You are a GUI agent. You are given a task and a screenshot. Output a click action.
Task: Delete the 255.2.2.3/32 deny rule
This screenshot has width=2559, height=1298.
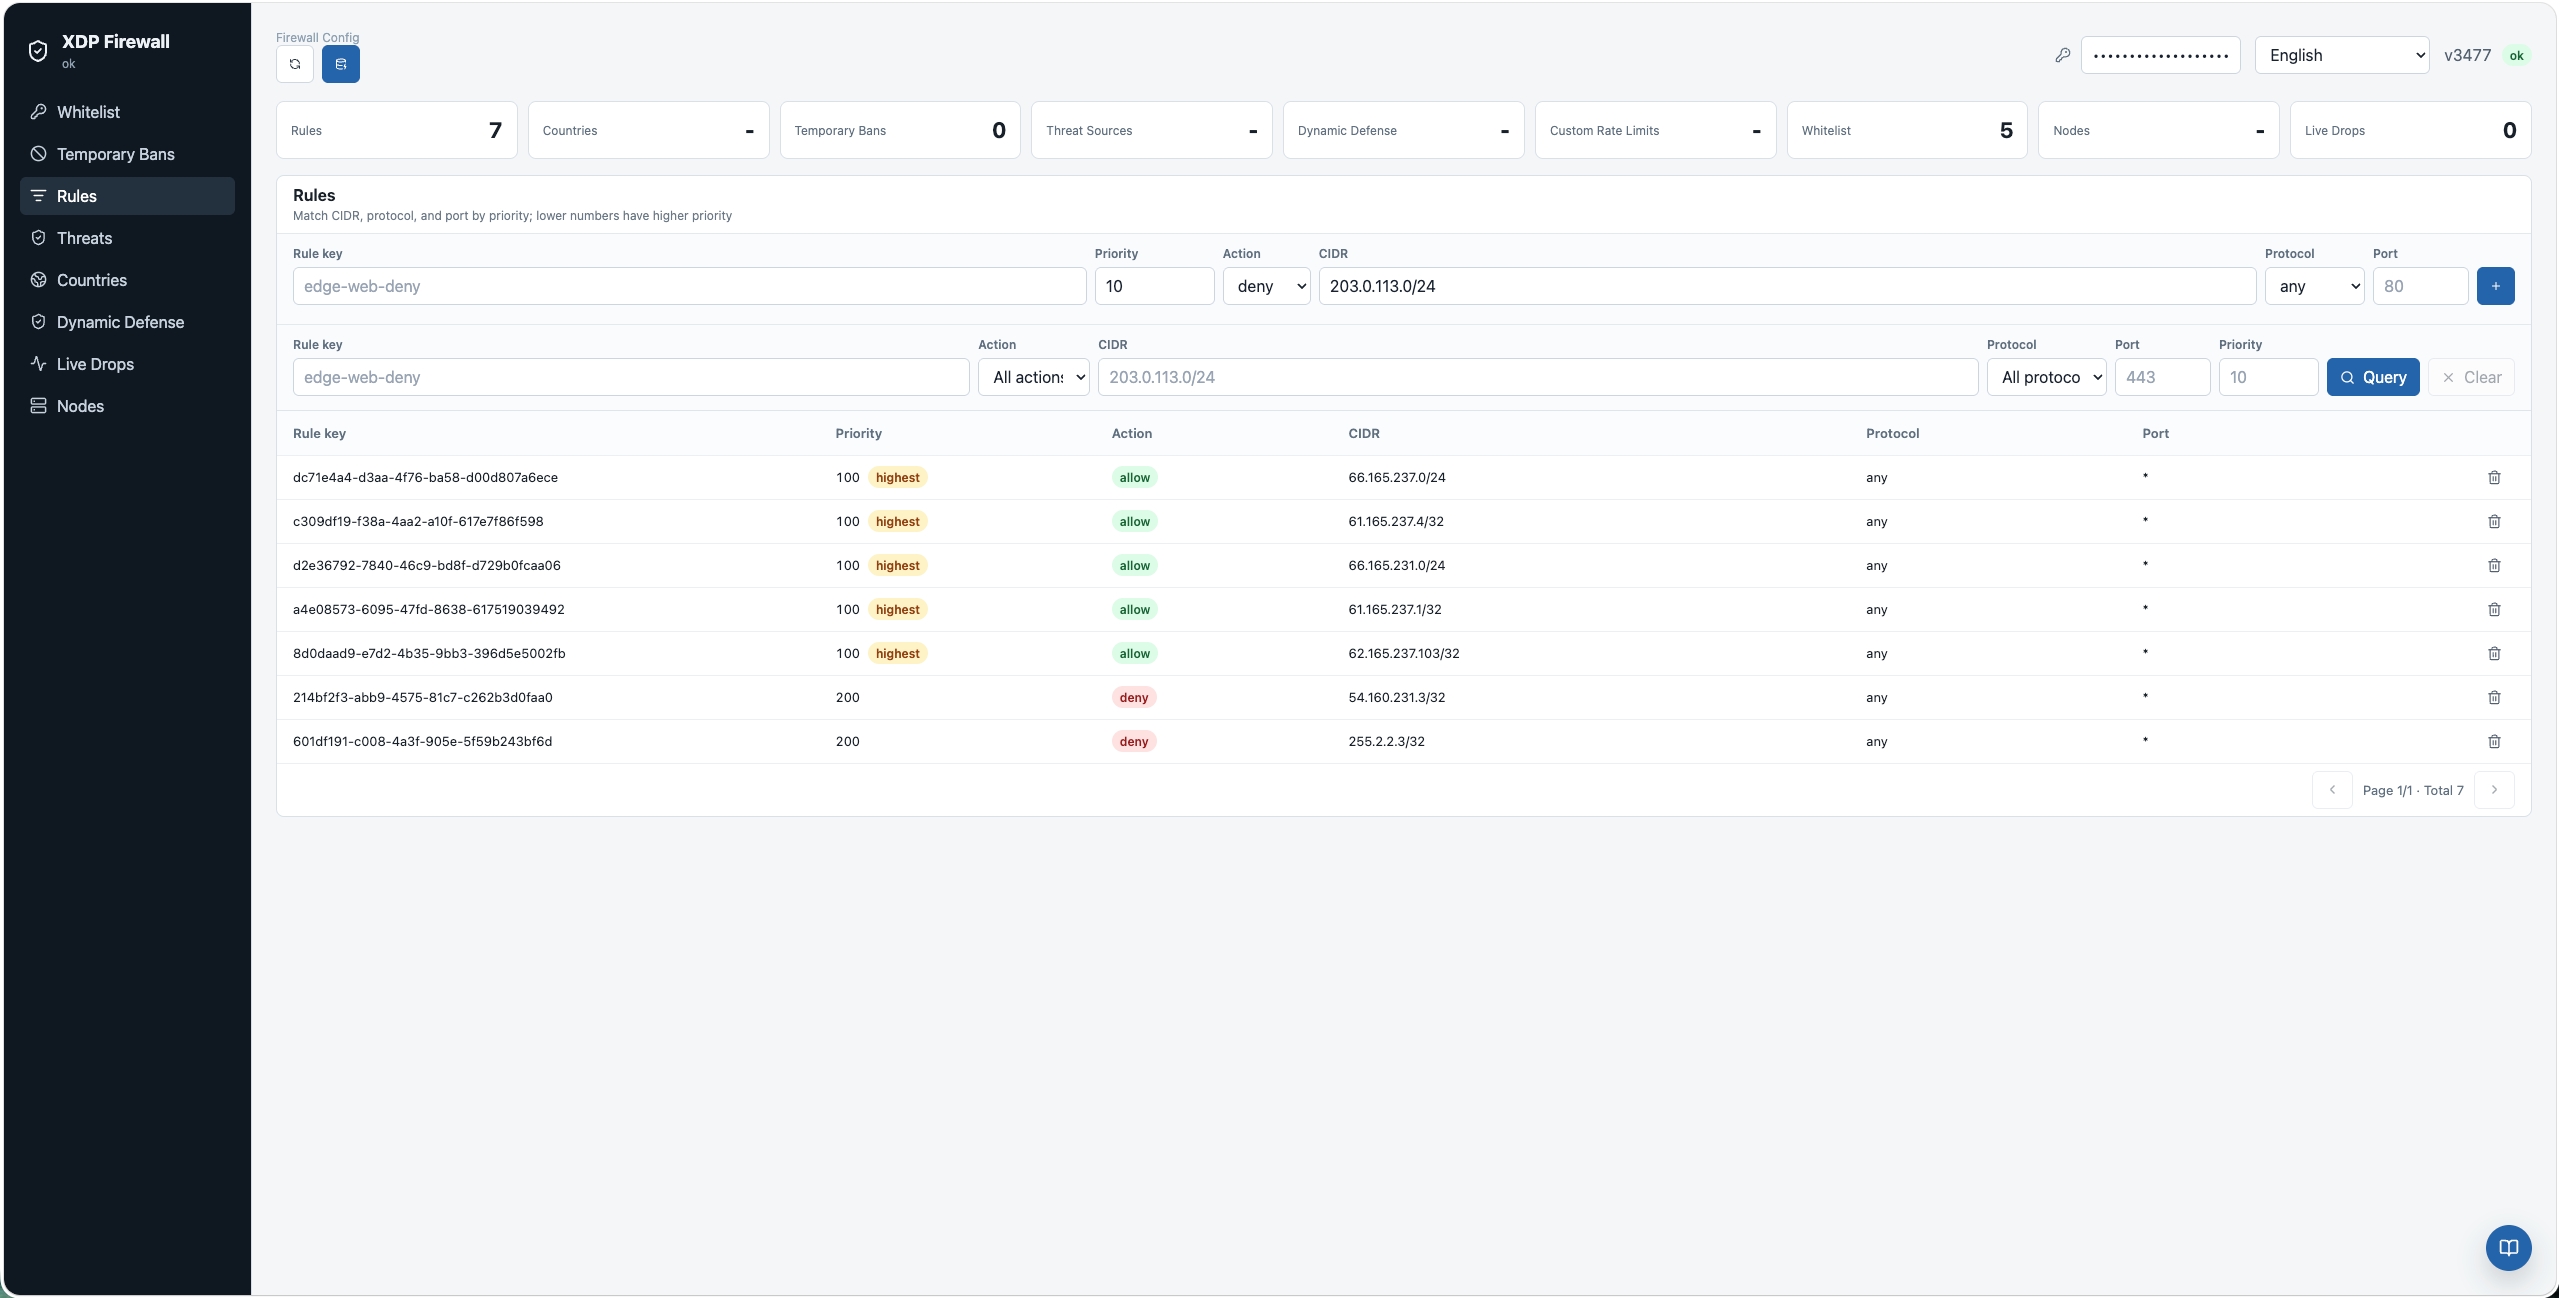coord(2494,742)
